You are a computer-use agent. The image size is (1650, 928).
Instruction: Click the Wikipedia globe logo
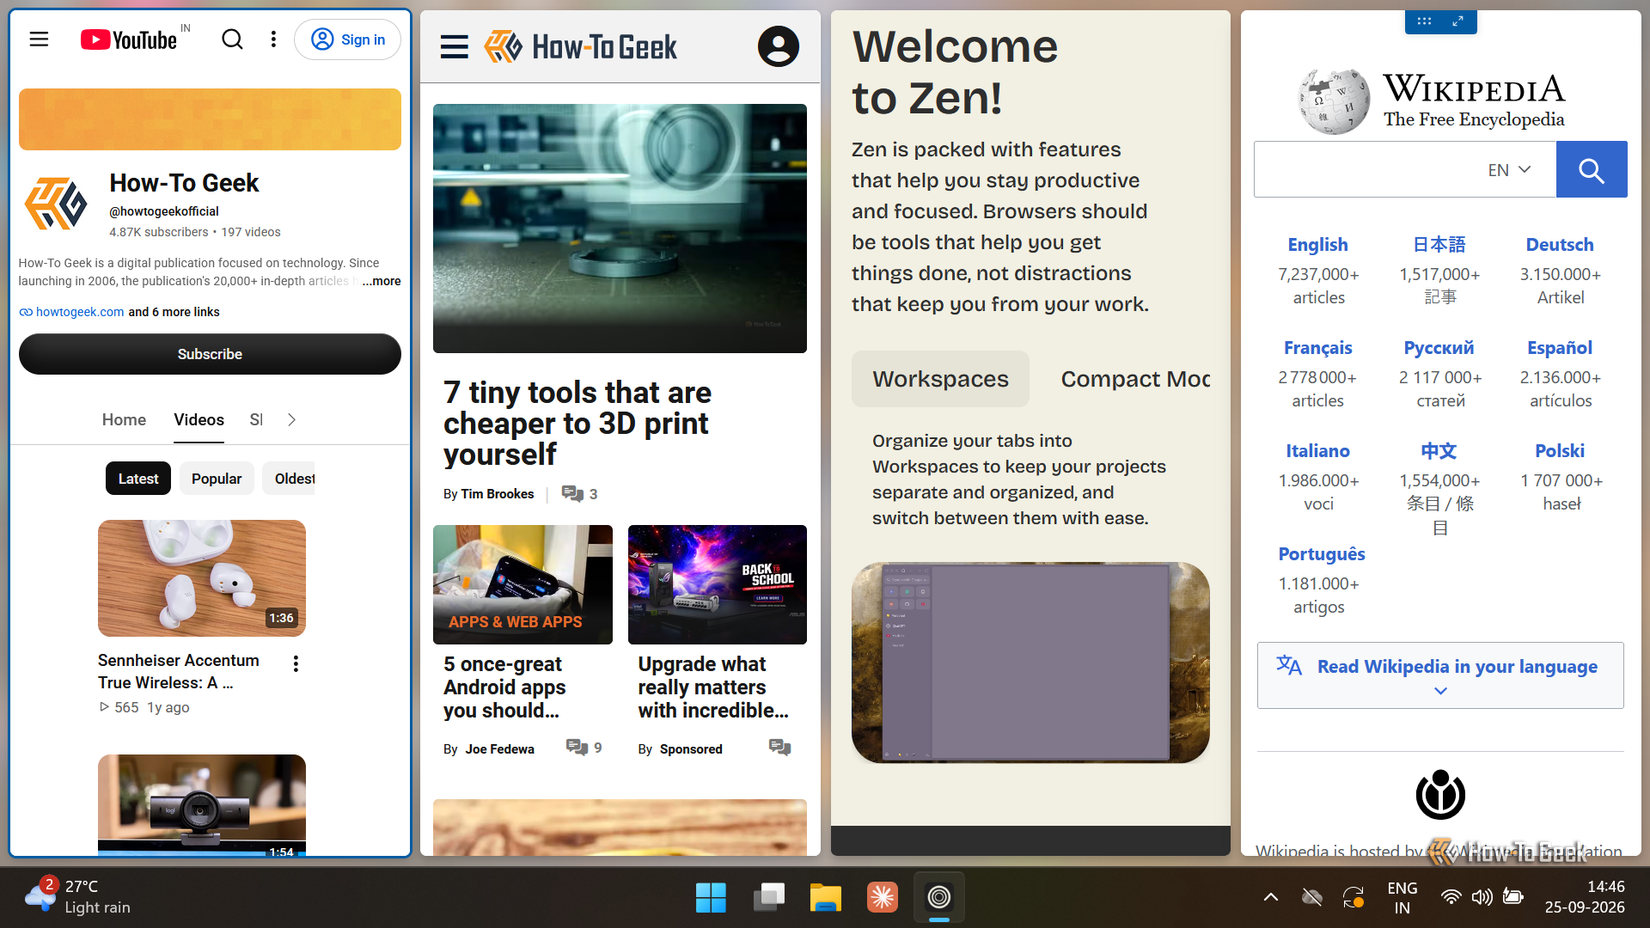coord(1334,101)
